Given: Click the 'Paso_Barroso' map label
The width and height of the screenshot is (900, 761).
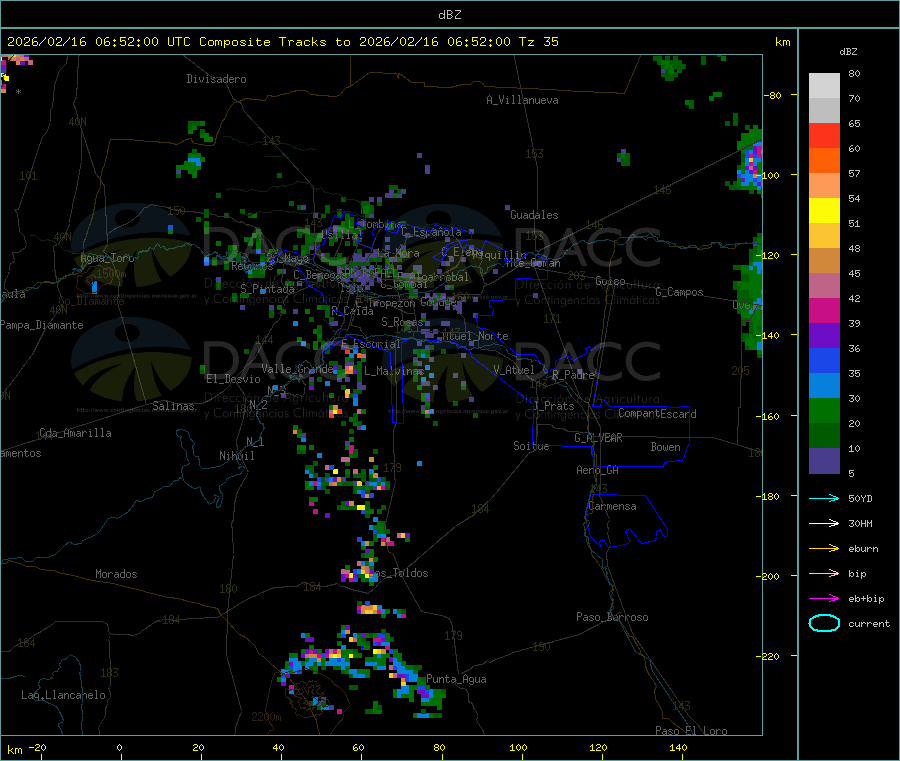Looking at the screenshot, I should tap(612, 617).
